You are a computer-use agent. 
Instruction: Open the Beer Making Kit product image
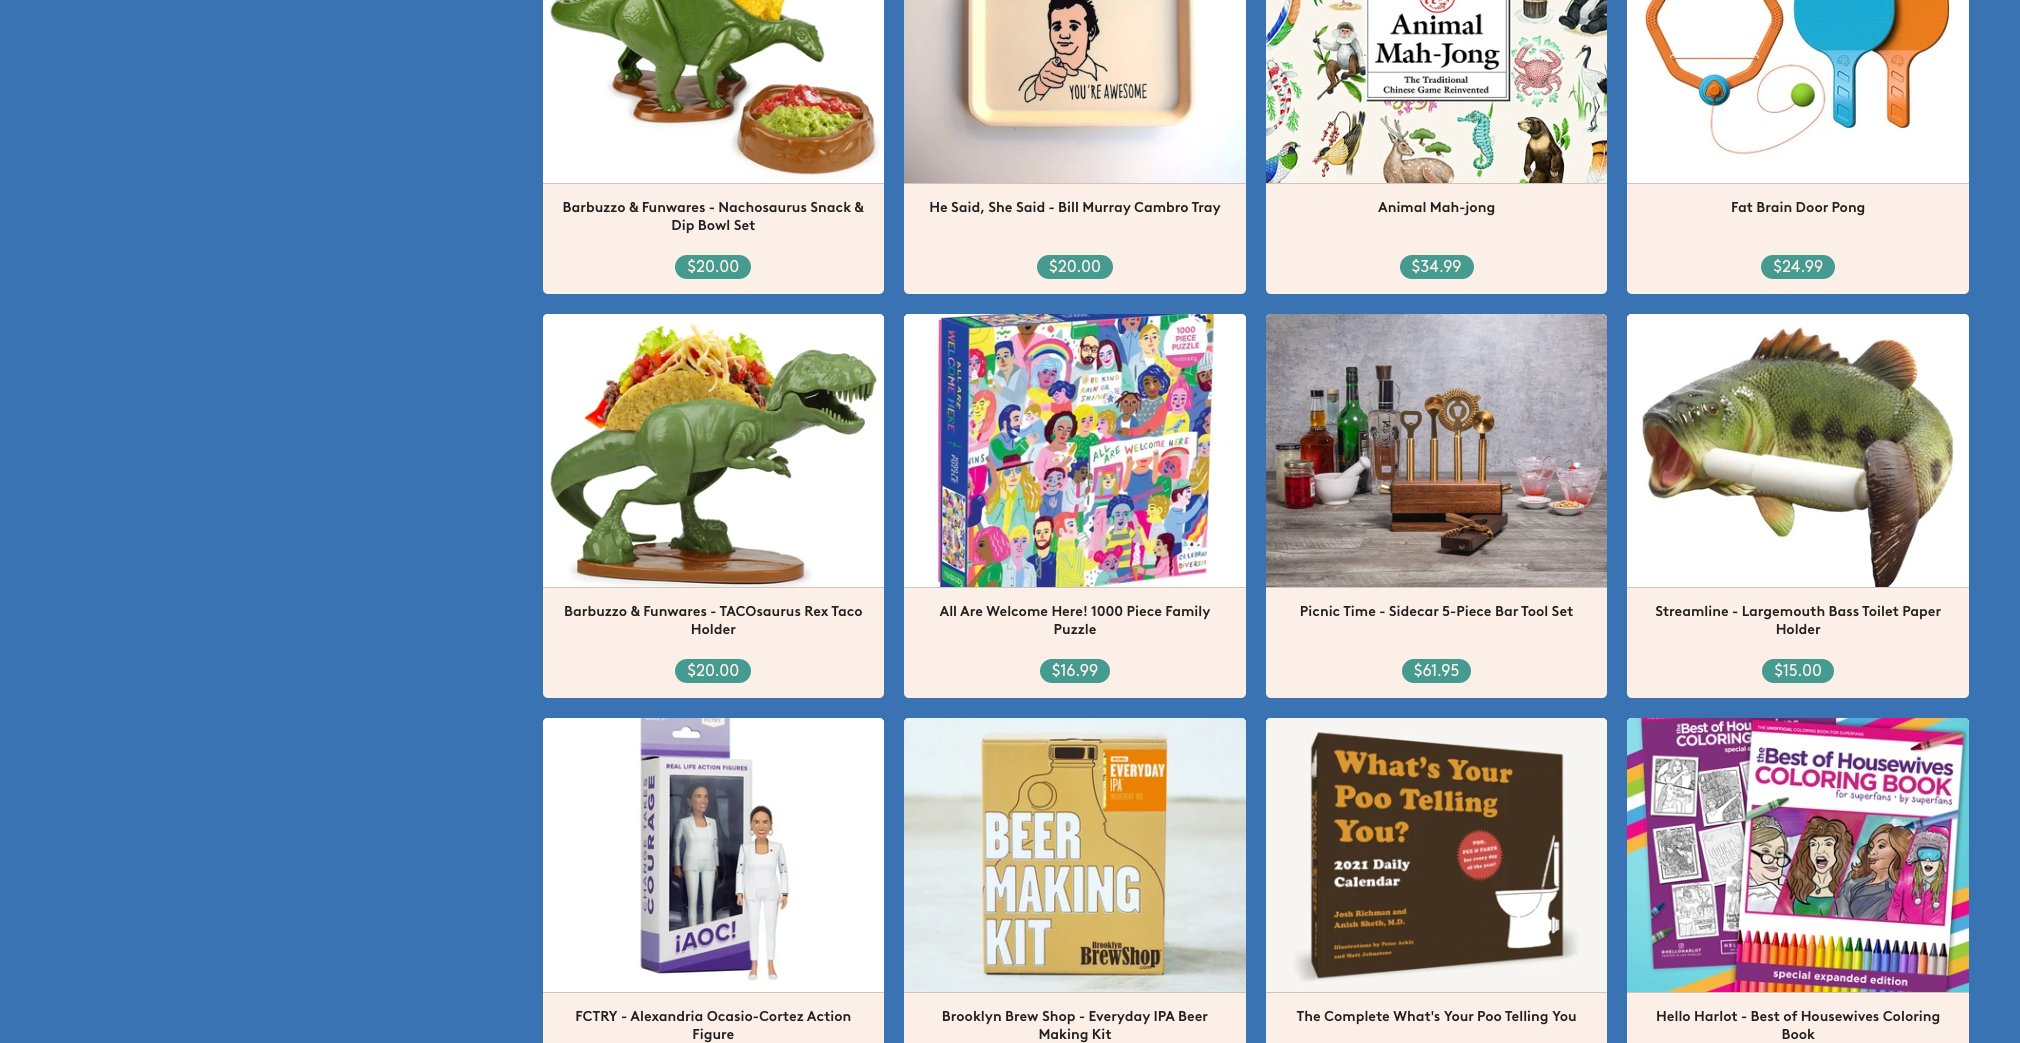pos(1075,855)
